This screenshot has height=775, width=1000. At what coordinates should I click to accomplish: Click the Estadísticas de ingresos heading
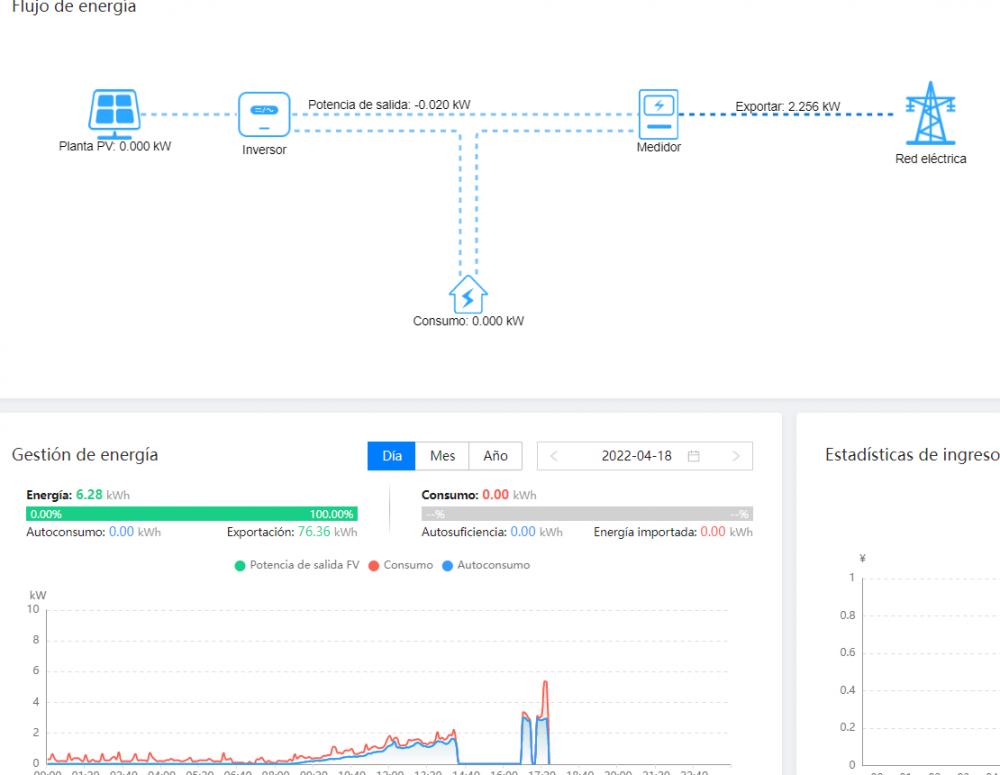click(x=912, y=455)
